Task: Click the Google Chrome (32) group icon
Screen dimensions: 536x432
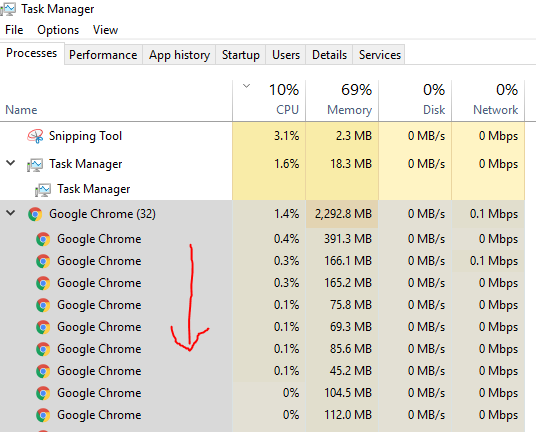Action: [35, 214]
